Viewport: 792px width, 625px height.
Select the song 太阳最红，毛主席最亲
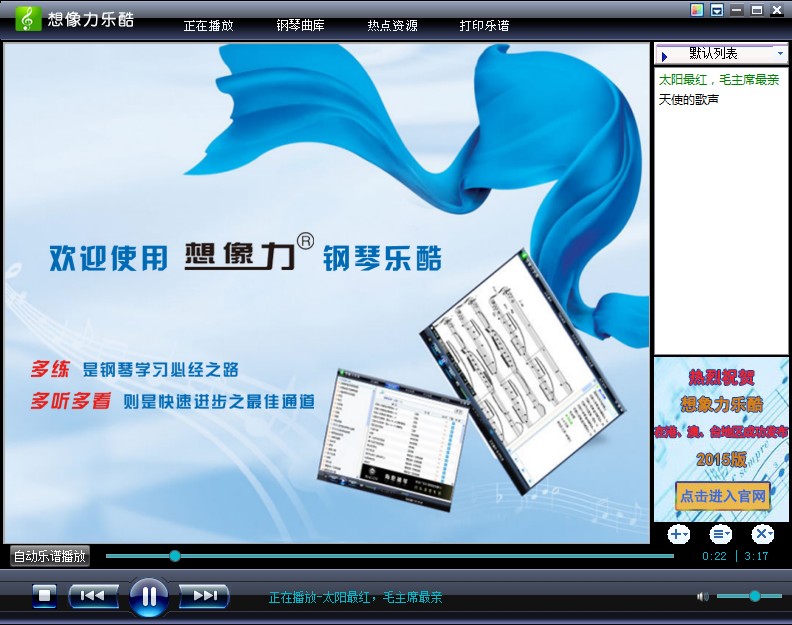pos(719,79)
